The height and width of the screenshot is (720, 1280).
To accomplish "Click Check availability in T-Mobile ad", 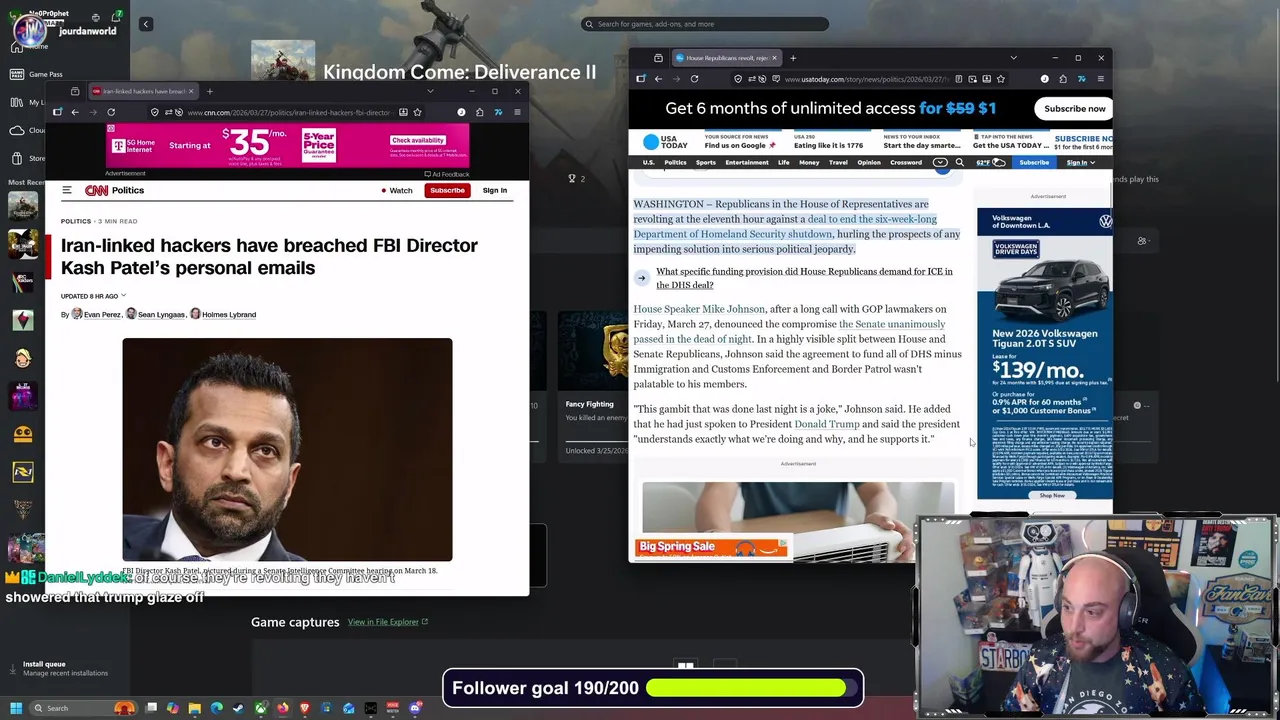I will pyautogui.click(x=417, y=140).
